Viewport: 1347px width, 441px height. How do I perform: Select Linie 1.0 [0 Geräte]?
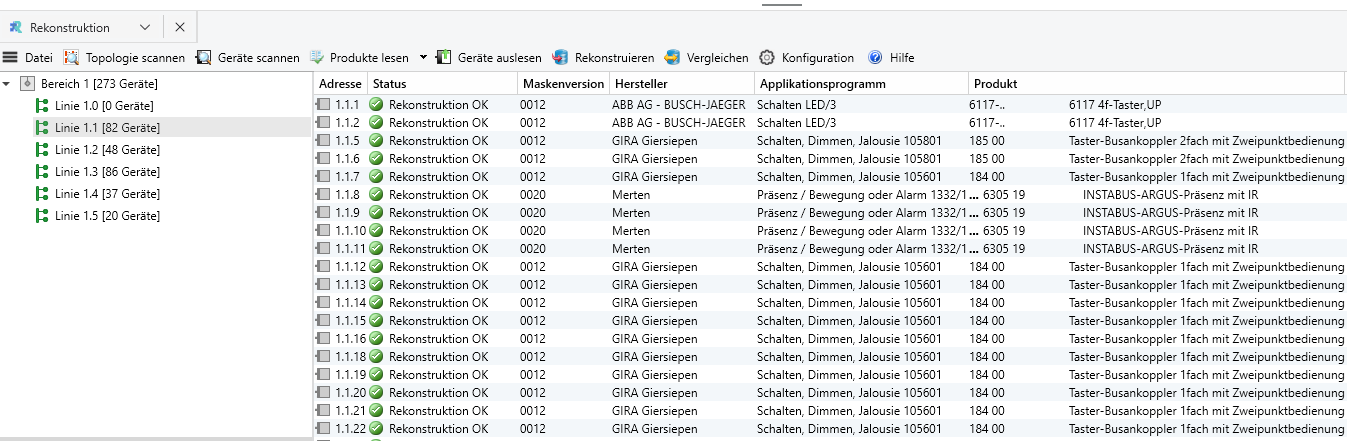pos(104,106)
